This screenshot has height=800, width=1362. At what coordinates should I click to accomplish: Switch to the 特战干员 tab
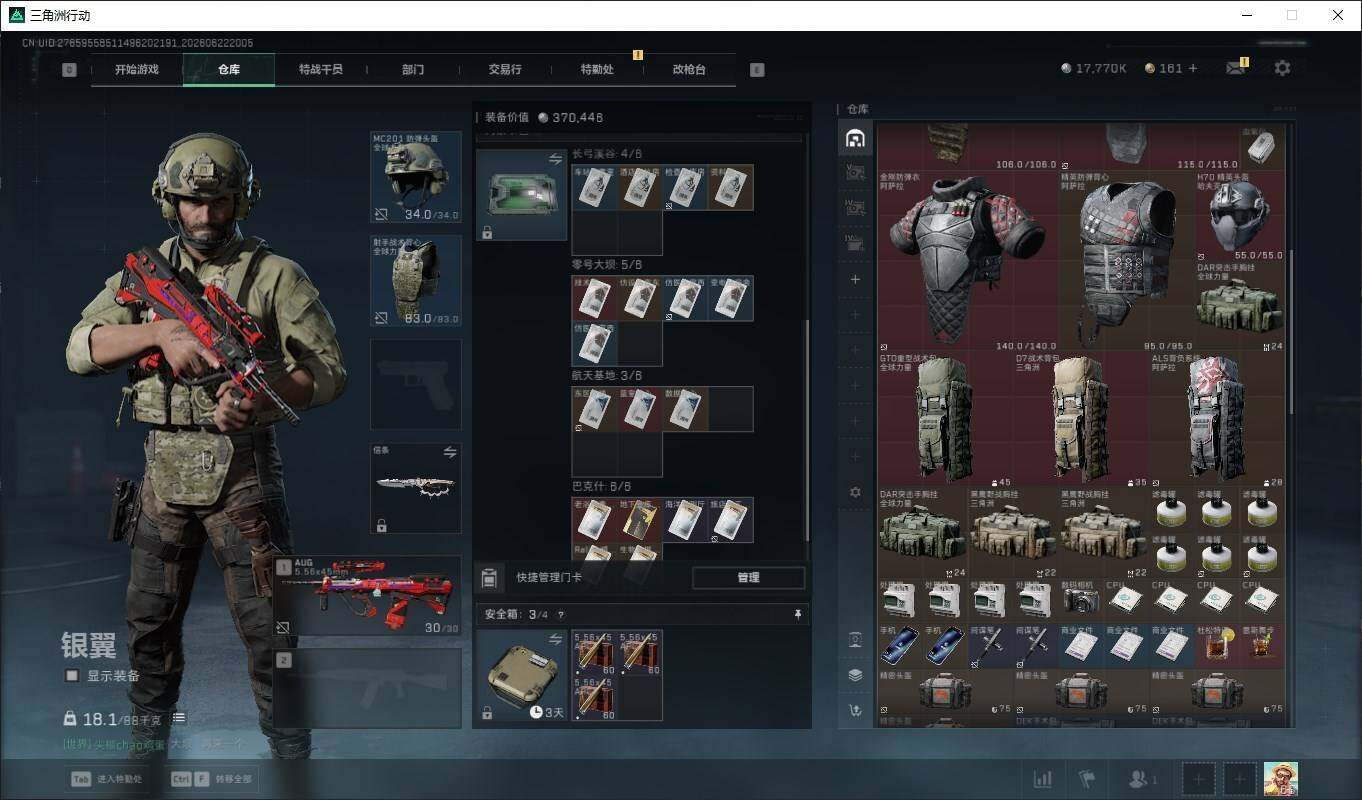(321, 70)
